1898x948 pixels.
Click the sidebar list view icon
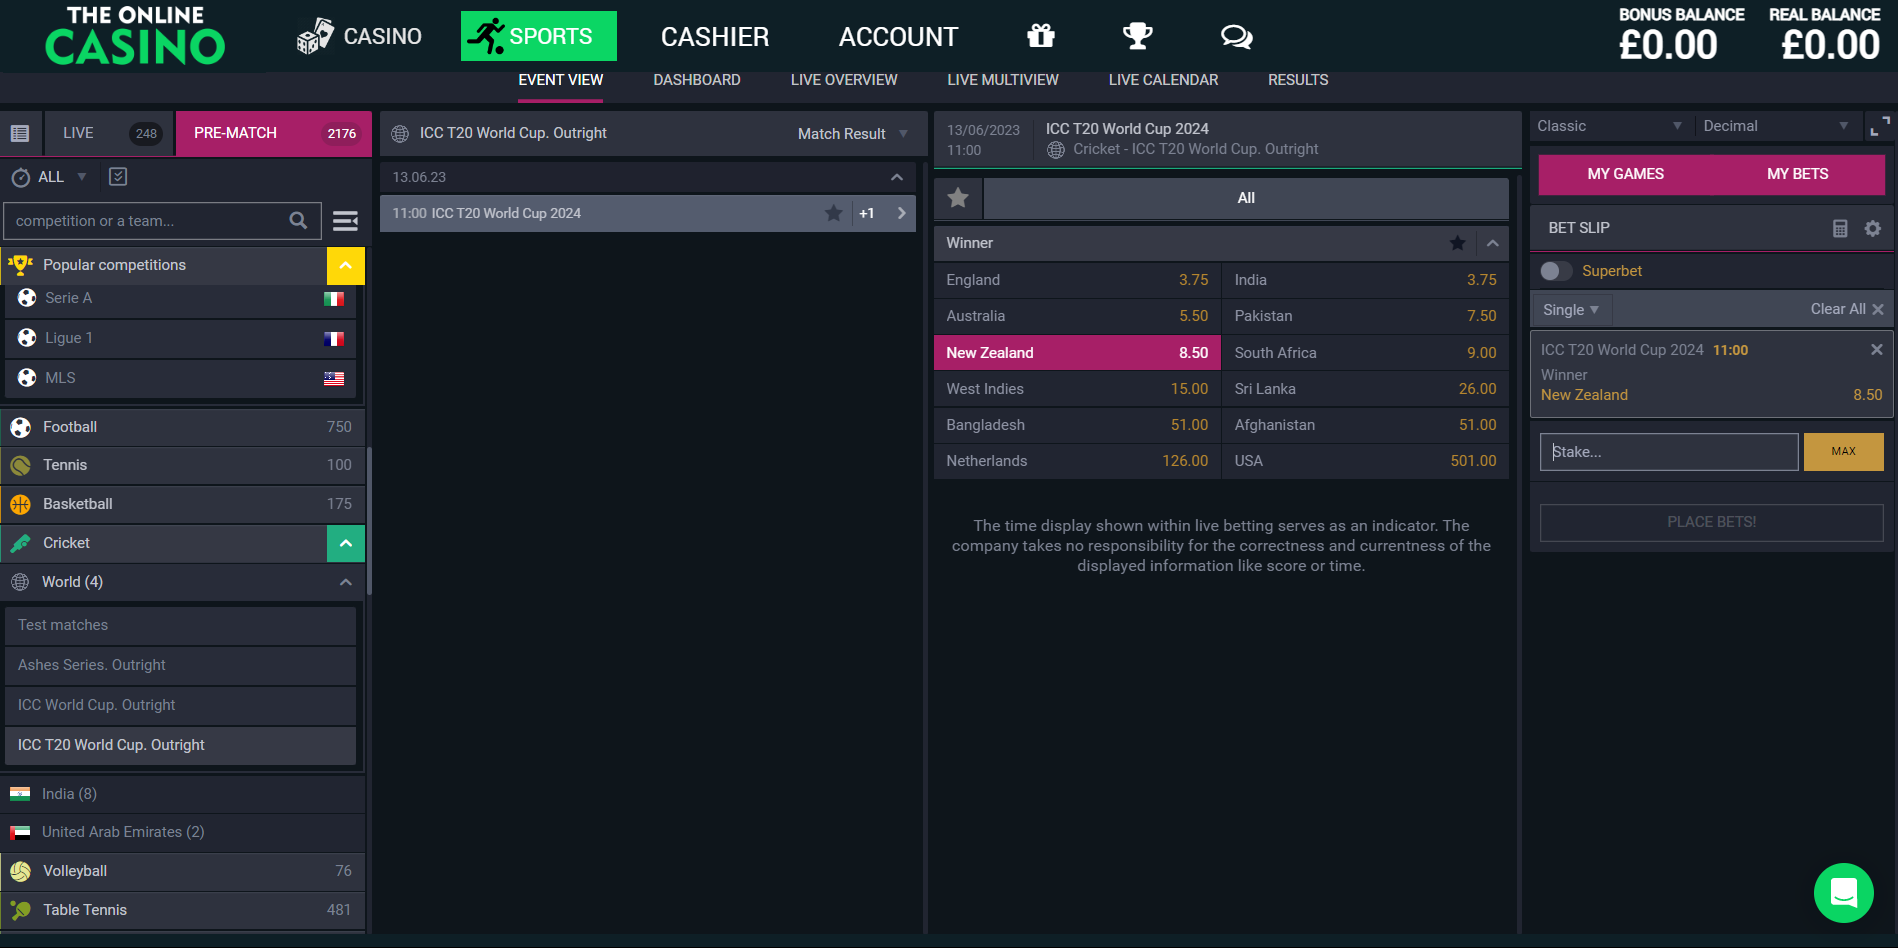20,133
